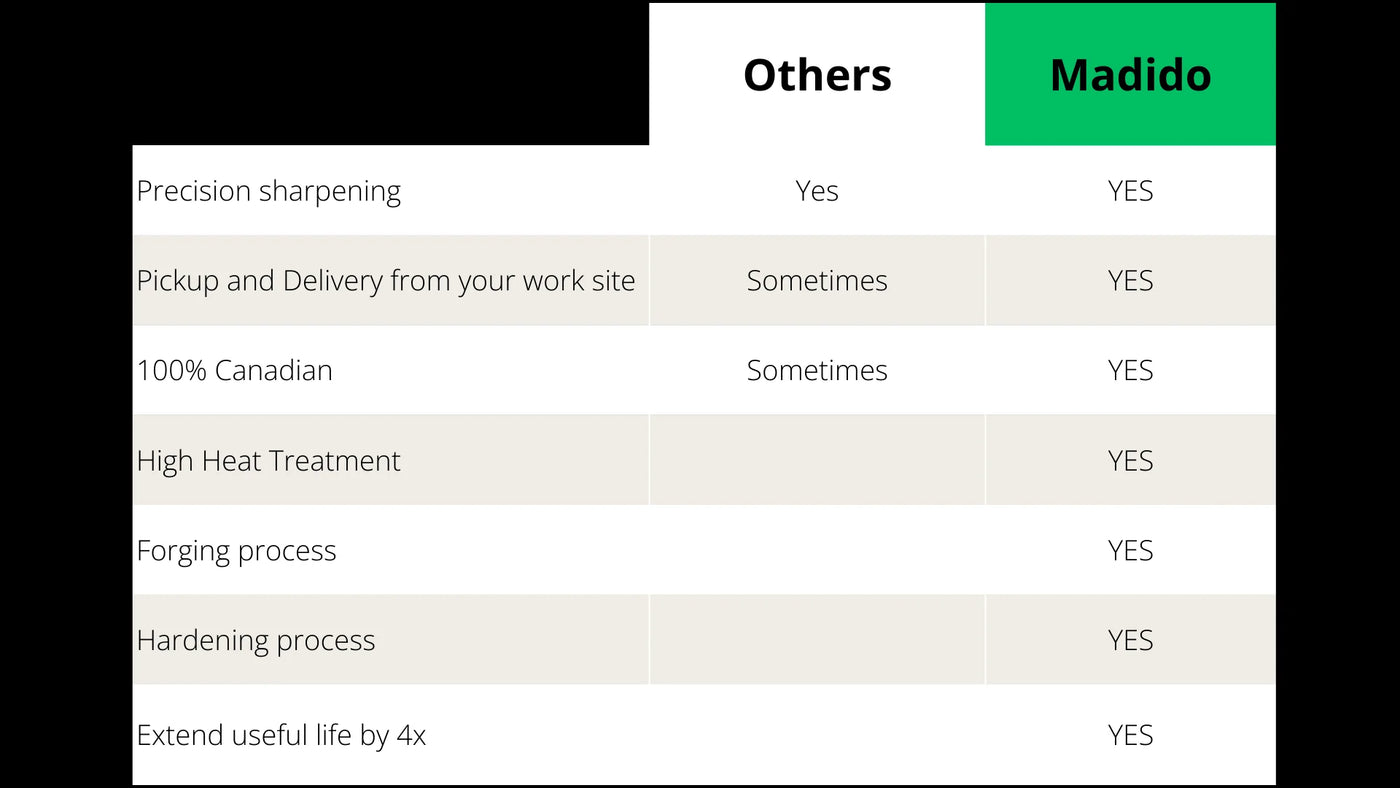Click the "Others" column header
This screenshot has height=788, width=1400.
(x=817, y=75)
